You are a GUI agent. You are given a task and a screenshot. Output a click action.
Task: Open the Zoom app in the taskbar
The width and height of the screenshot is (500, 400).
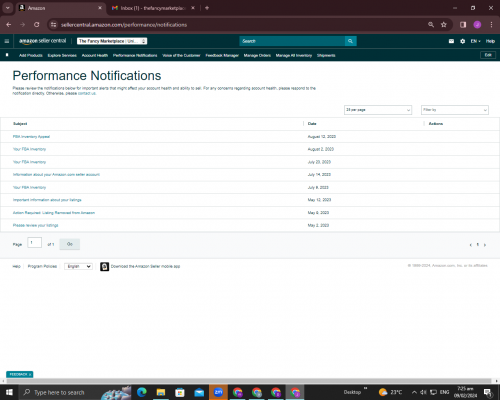(x=218, y=392)
